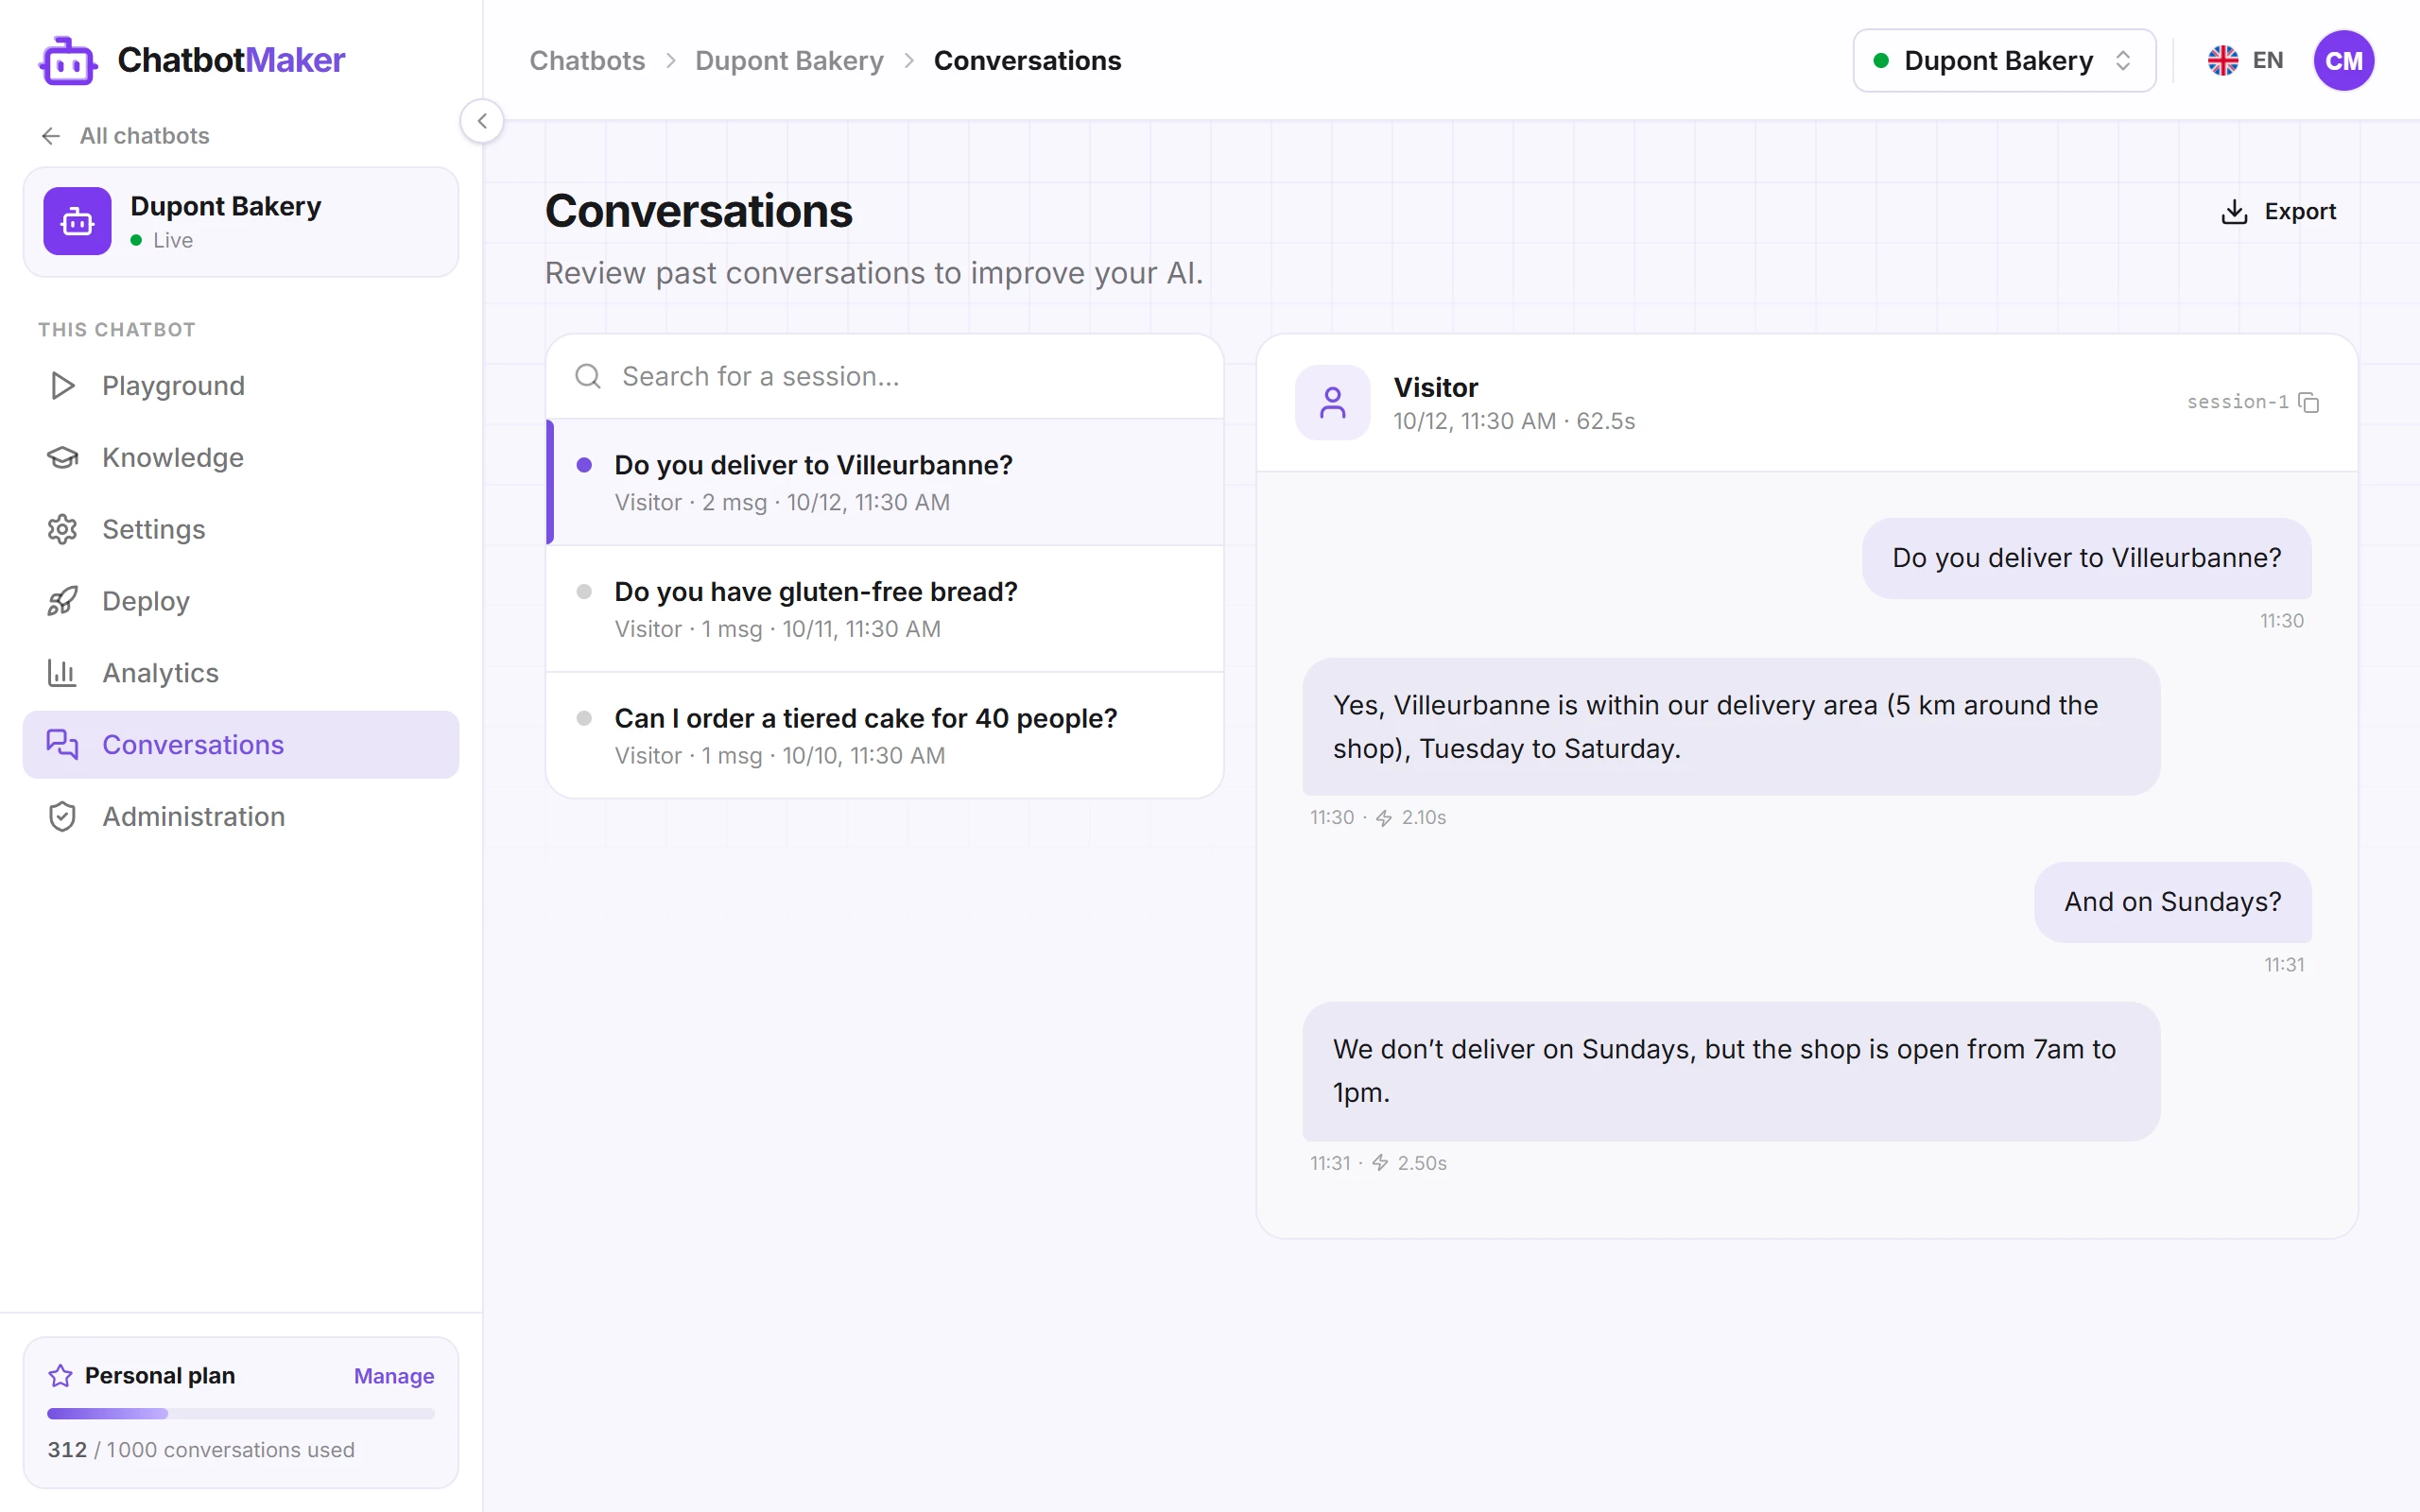Click the session-1 identifier text
This screenshot has width=2420, height=1512.
coord(2237,402)
